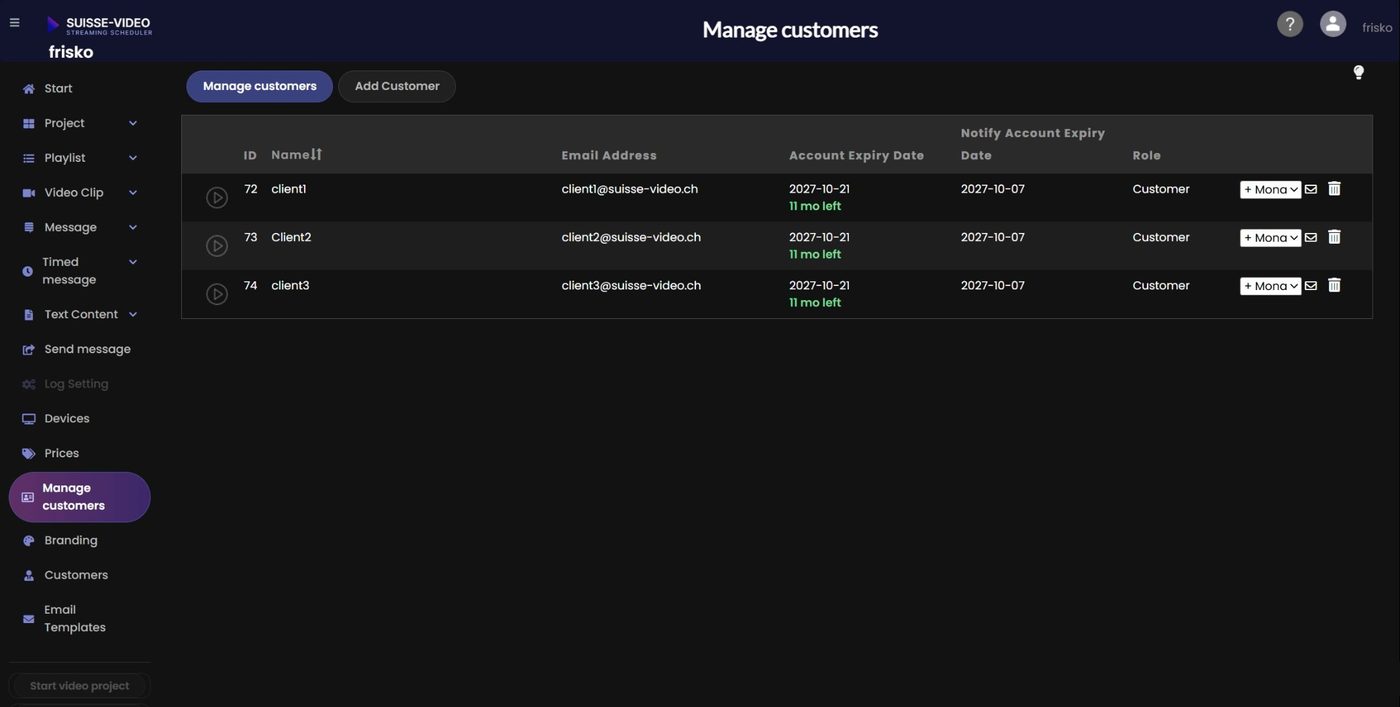Open the + Mona dropdown for client1
The height and width of the screenshot is (707, 1400).
tap(1270, 190)
